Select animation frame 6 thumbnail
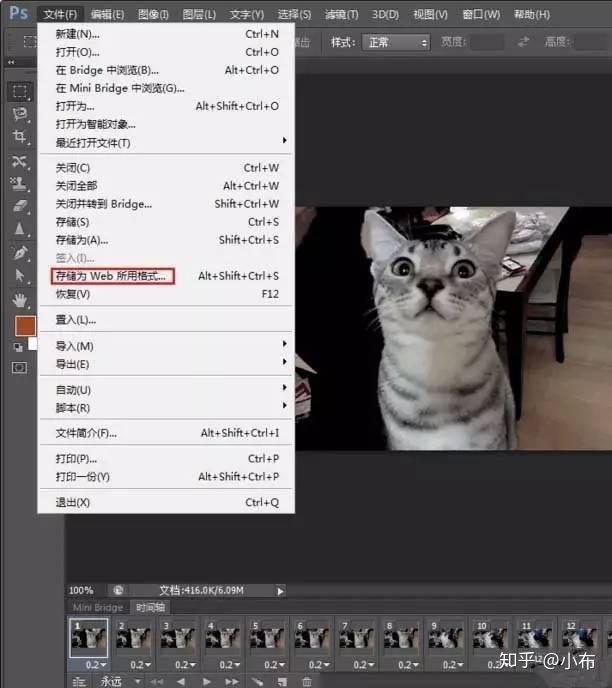Screen dimensions: 612x688 point(312,637)
